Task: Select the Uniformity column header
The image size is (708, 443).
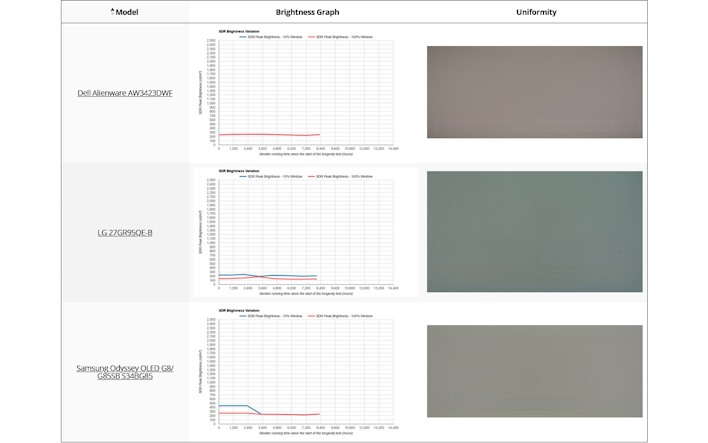Action: pyautogui.click(x=536, y=12)
